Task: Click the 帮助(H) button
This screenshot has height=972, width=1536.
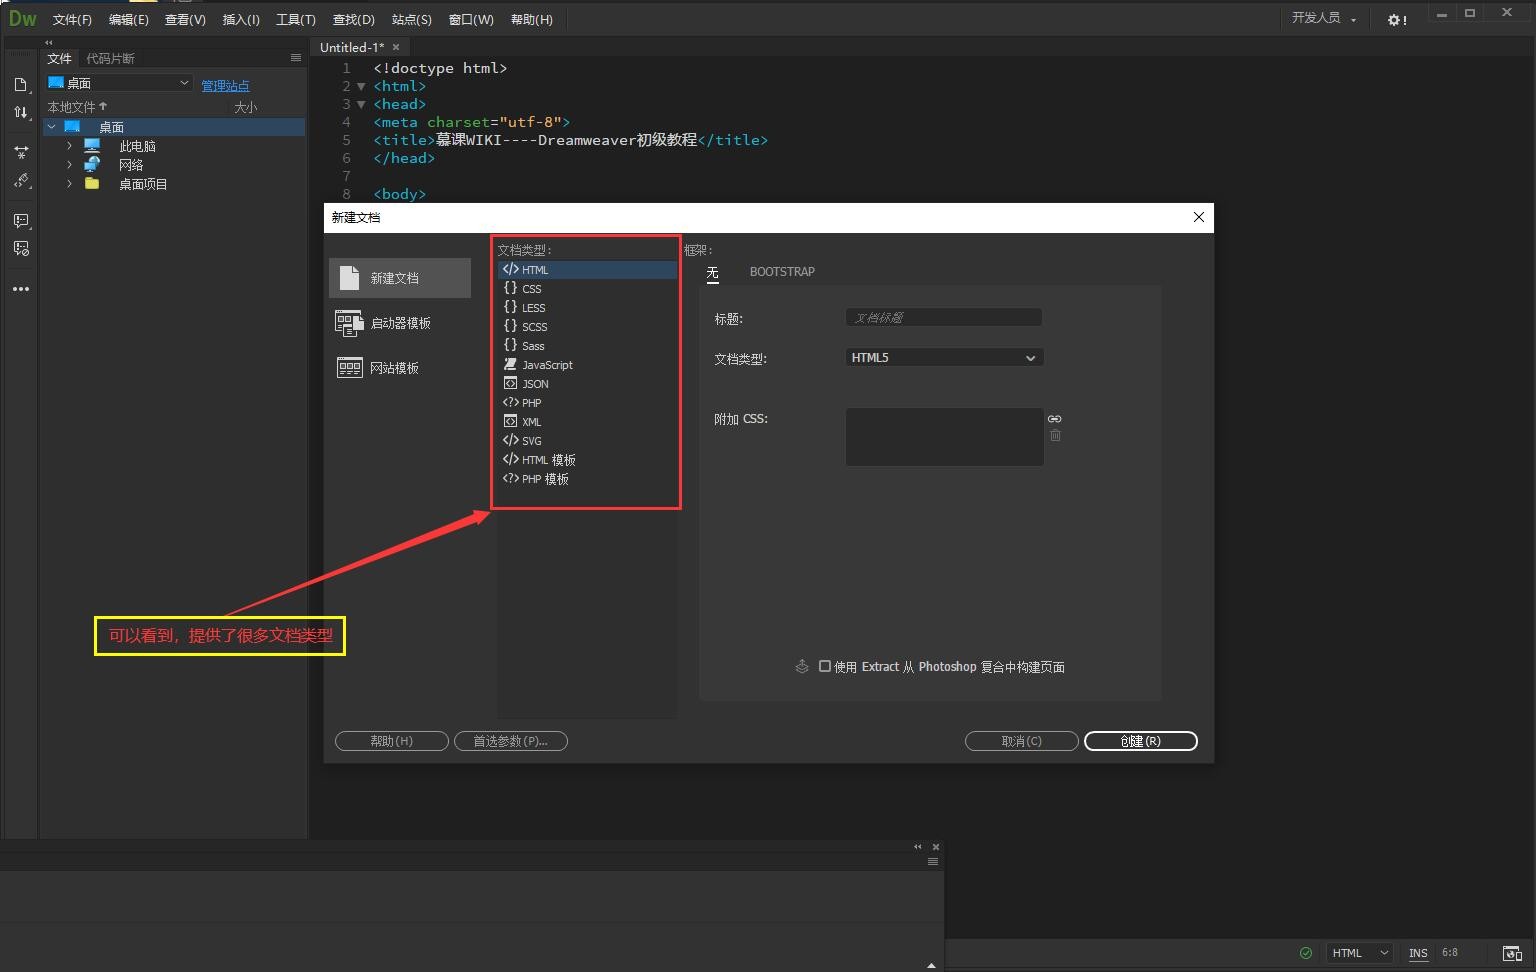Action: click(x=391, y=741)
